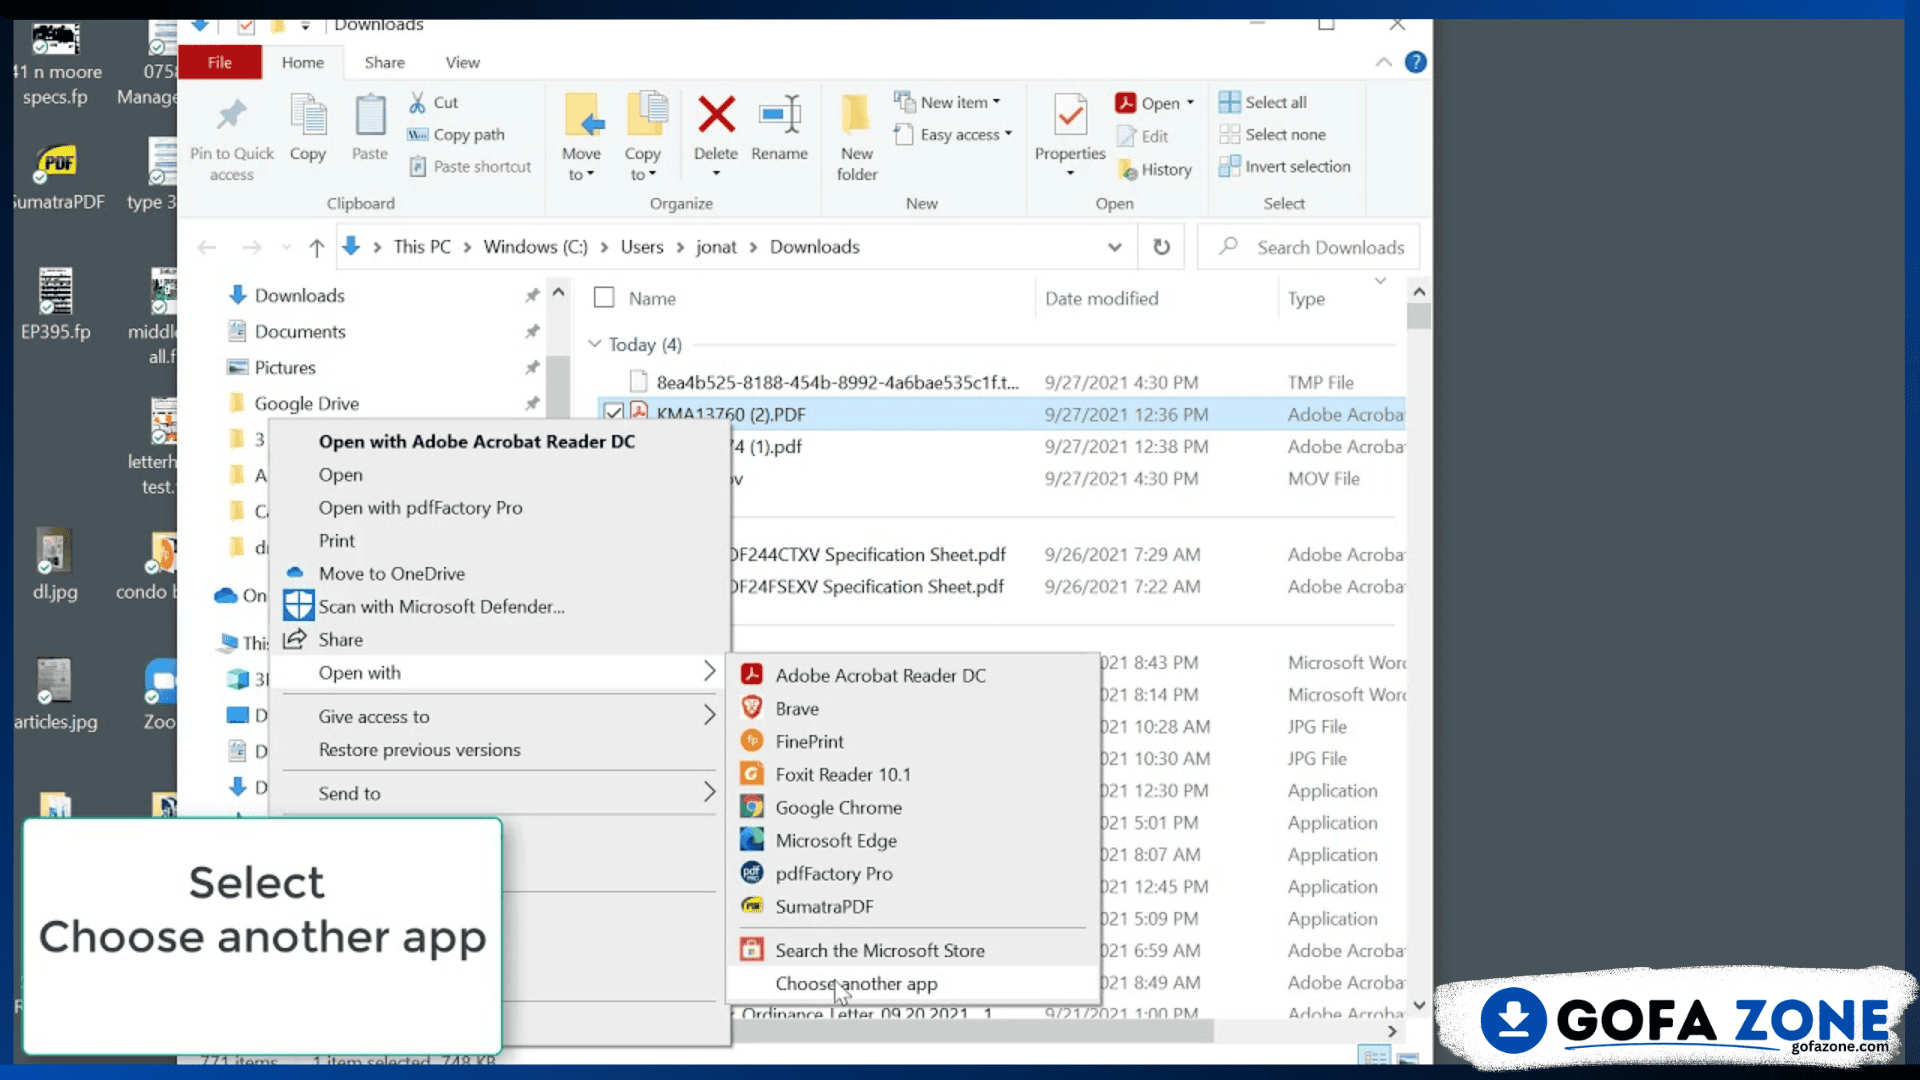Click Copy path in the ribbon

click(456, 134)
